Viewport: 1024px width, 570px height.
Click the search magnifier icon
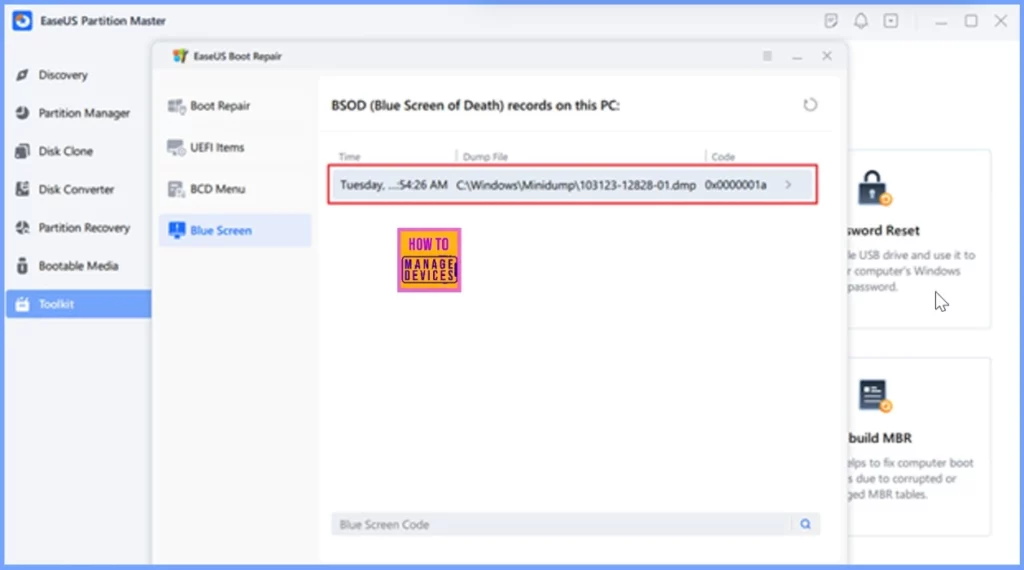click(x=805, y=524)
